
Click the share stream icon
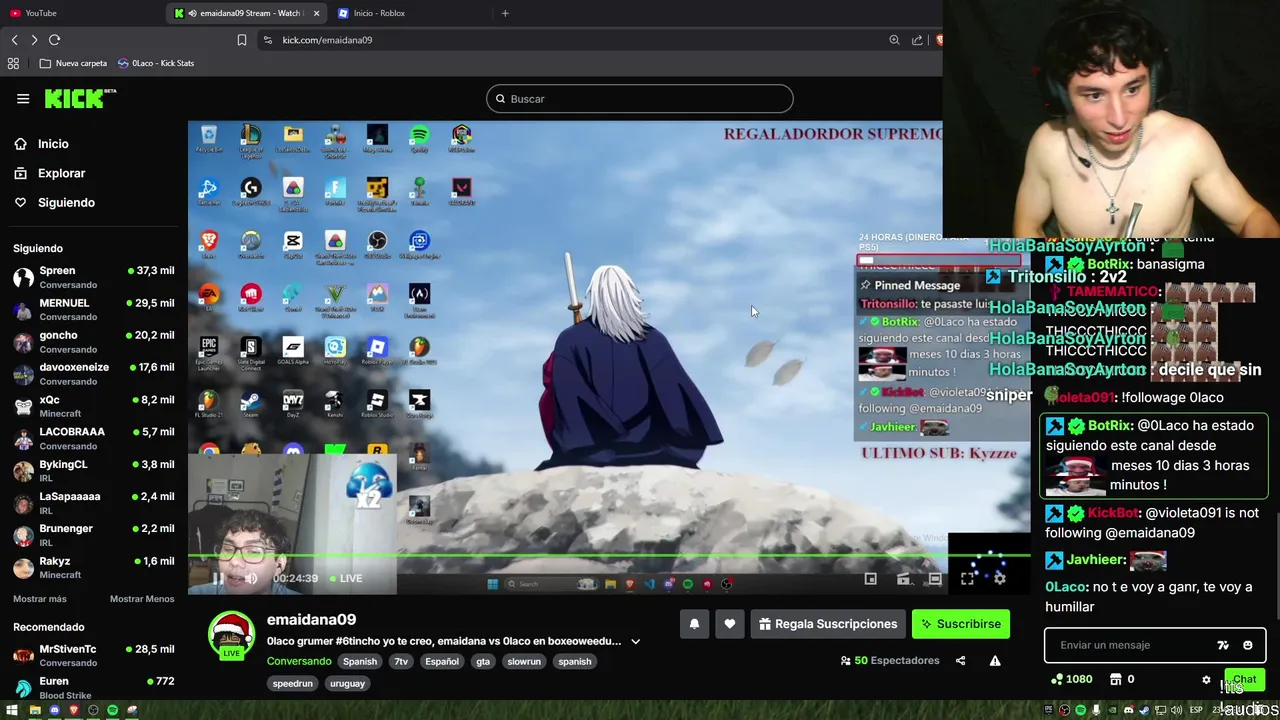960,661
